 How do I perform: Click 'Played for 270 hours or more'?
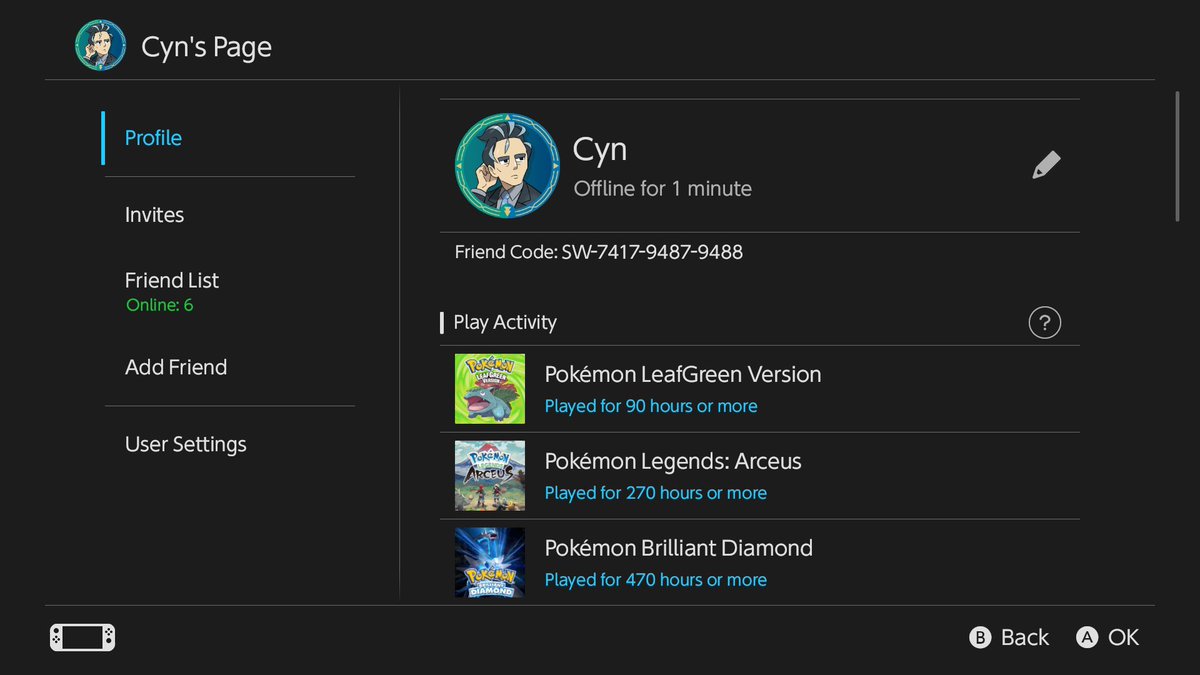(656, 493)
